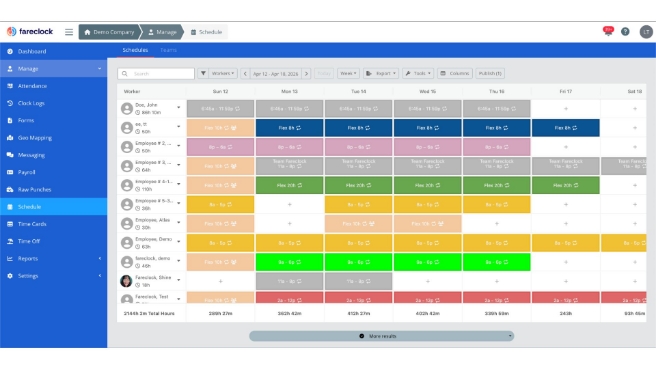
Task: Expand Doe, John worker options arrow
Action: tap(179, 108)
